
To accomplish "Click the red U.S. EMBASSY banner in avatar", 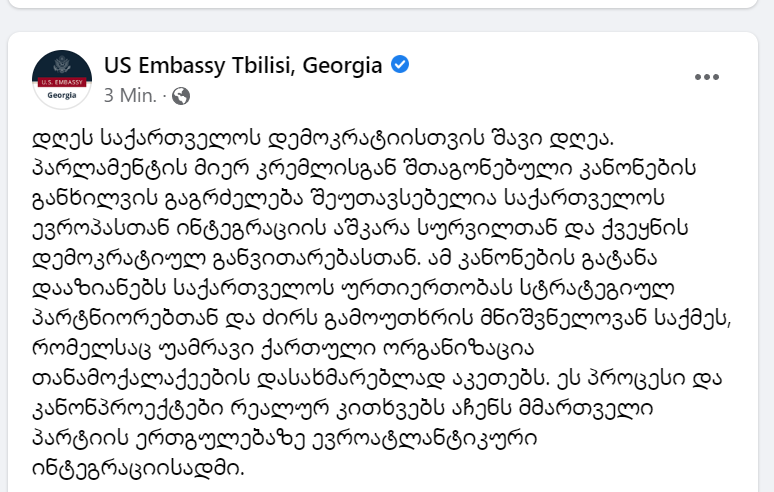I will point(62,82).
